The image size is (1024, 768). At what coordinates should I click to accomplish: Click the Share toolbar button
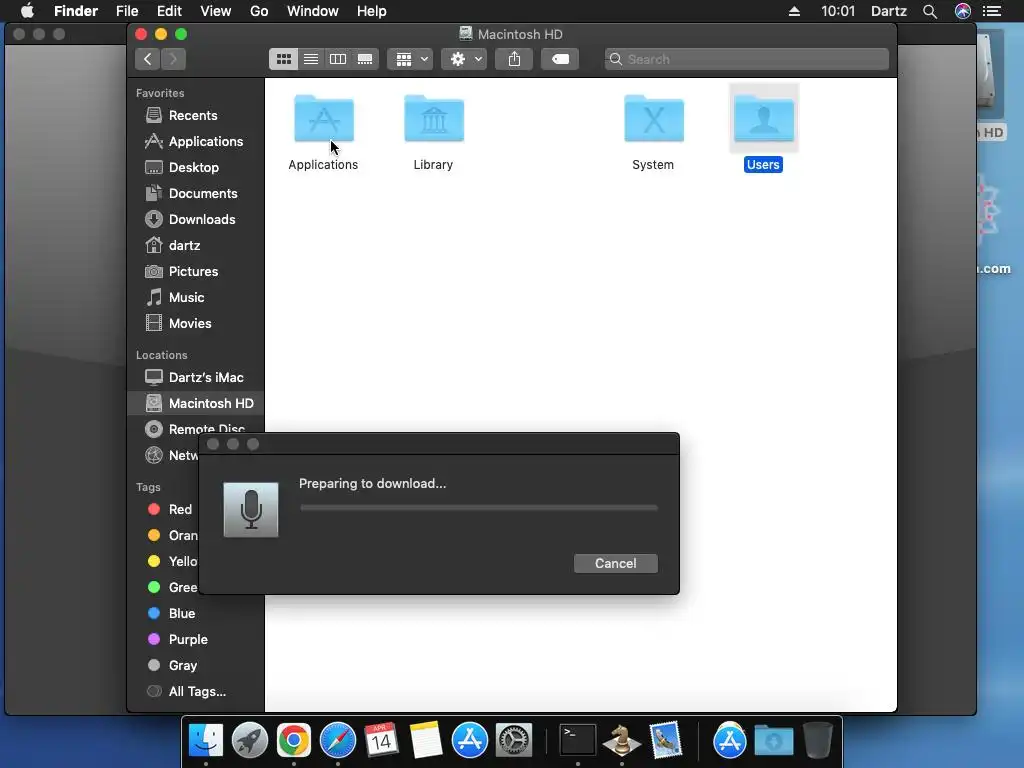pos(514,59)
